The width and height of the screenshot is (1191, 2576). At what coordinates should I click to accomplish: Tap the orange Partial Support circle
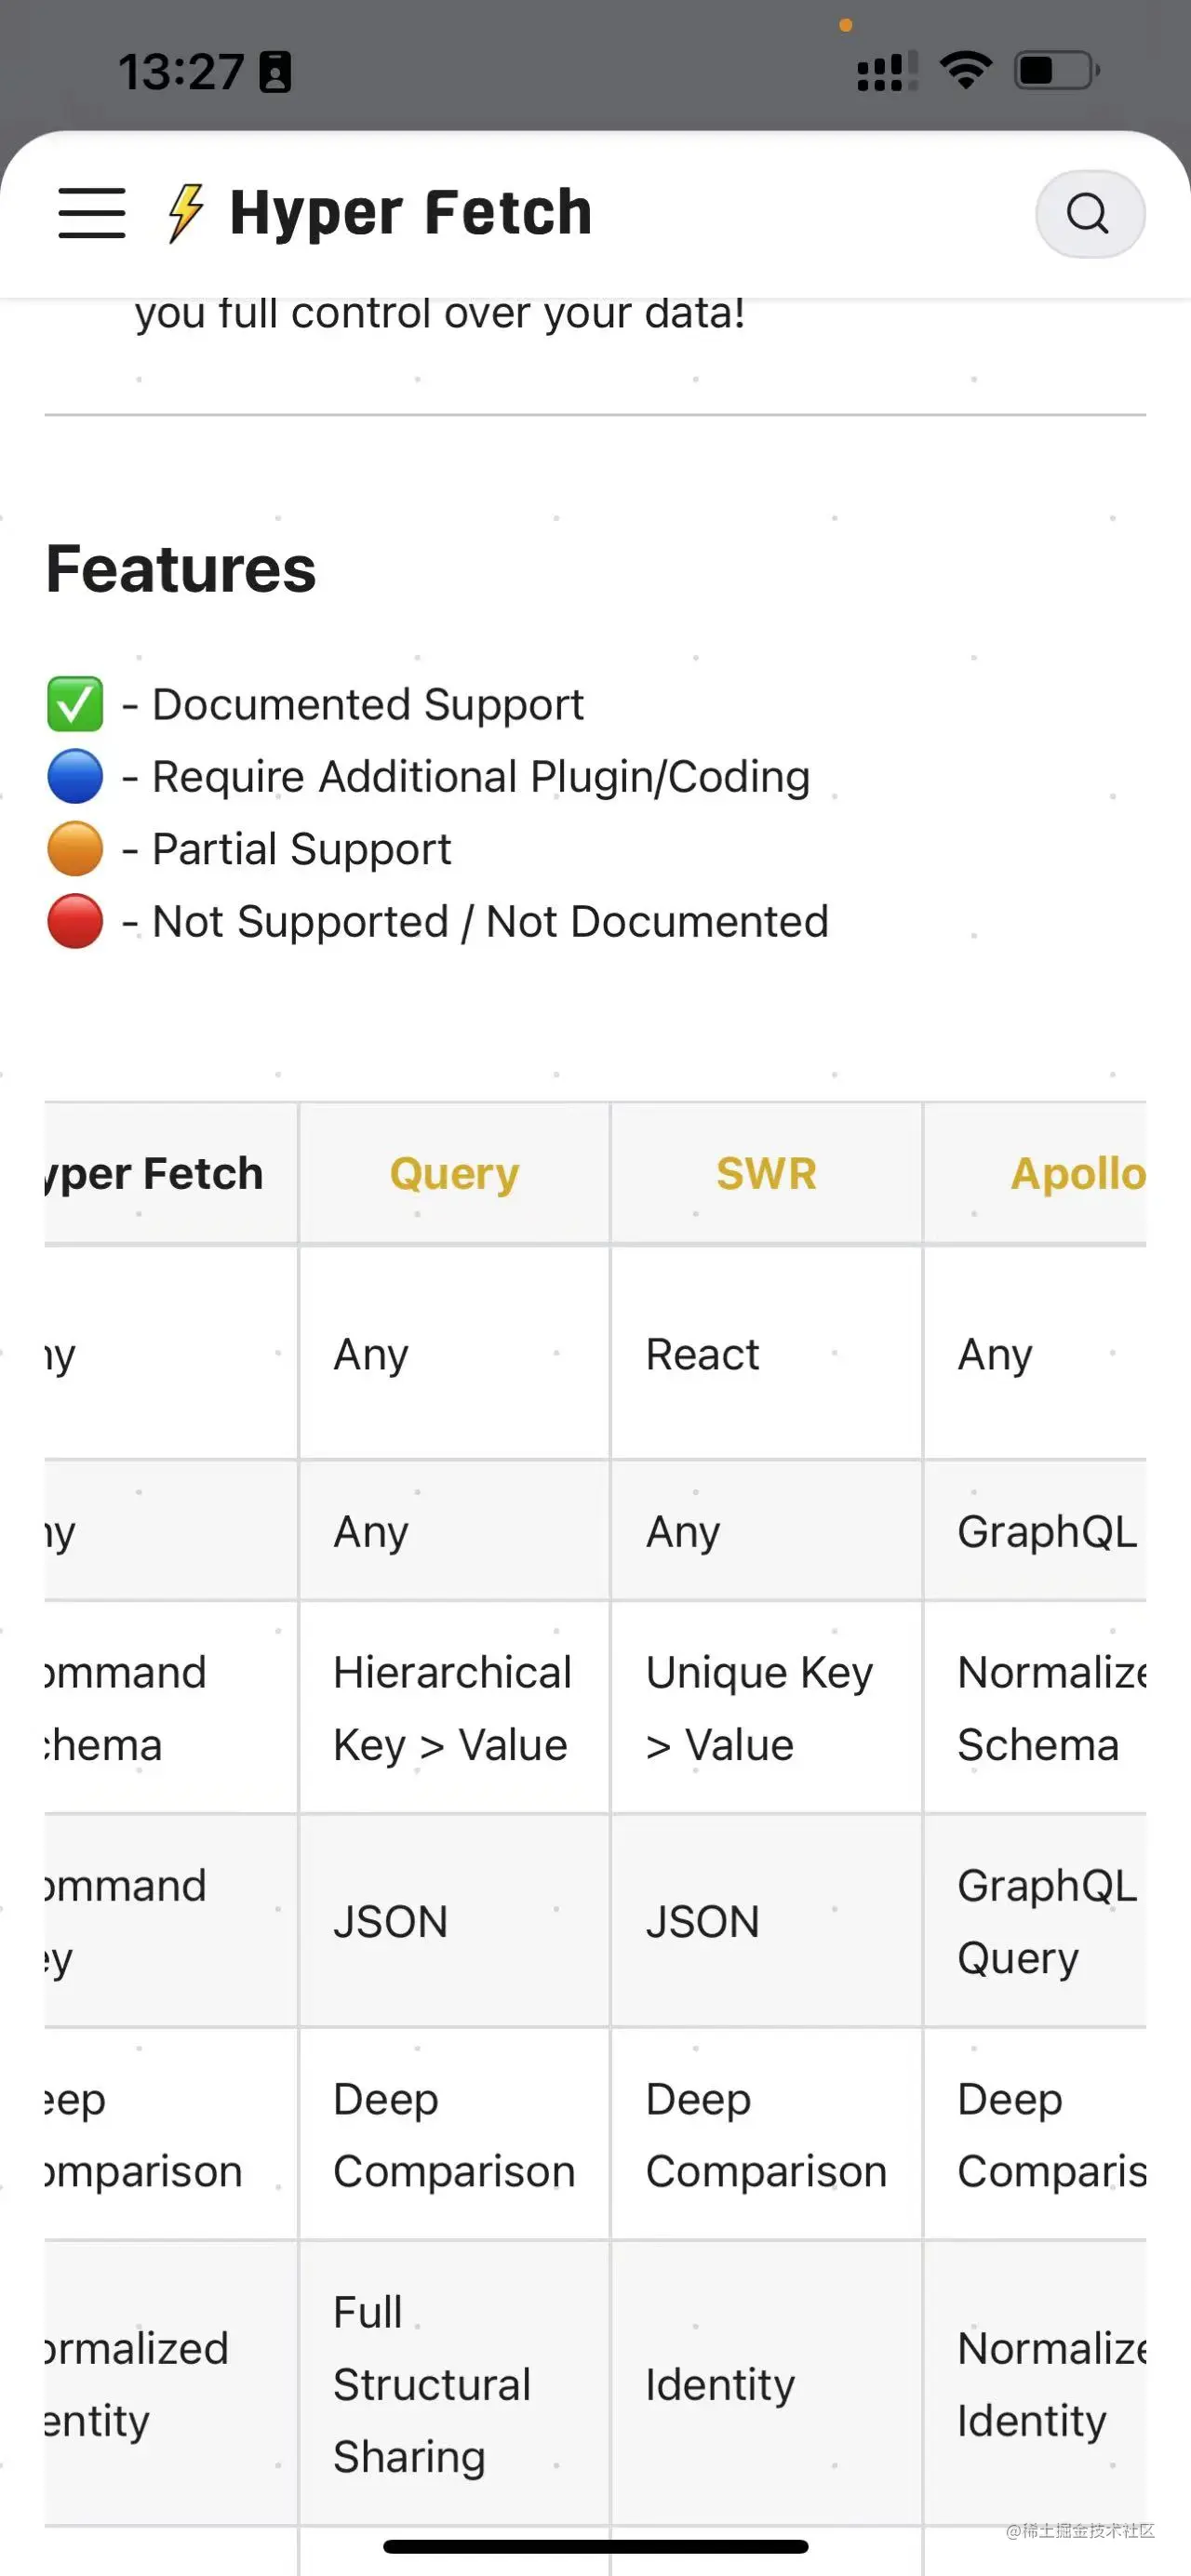pyautogui.click(x=75, y=849)
